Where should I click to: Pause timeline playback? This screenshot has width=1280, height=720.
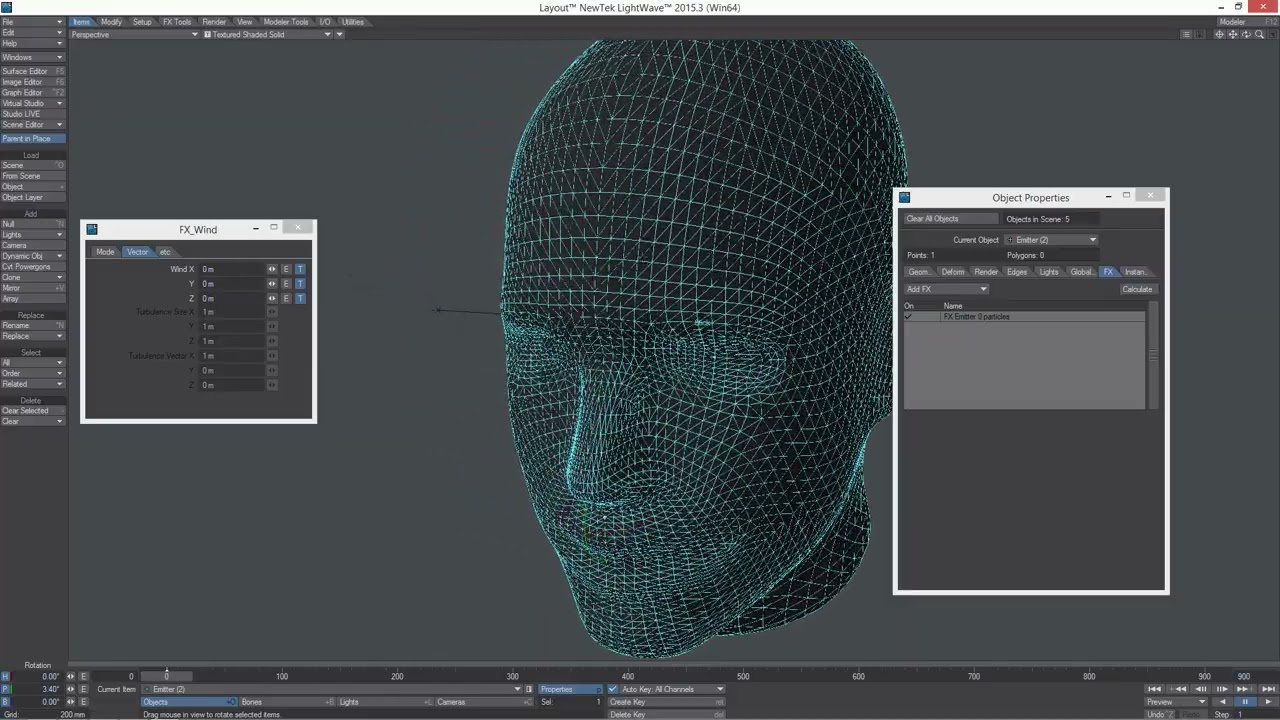1245,702
